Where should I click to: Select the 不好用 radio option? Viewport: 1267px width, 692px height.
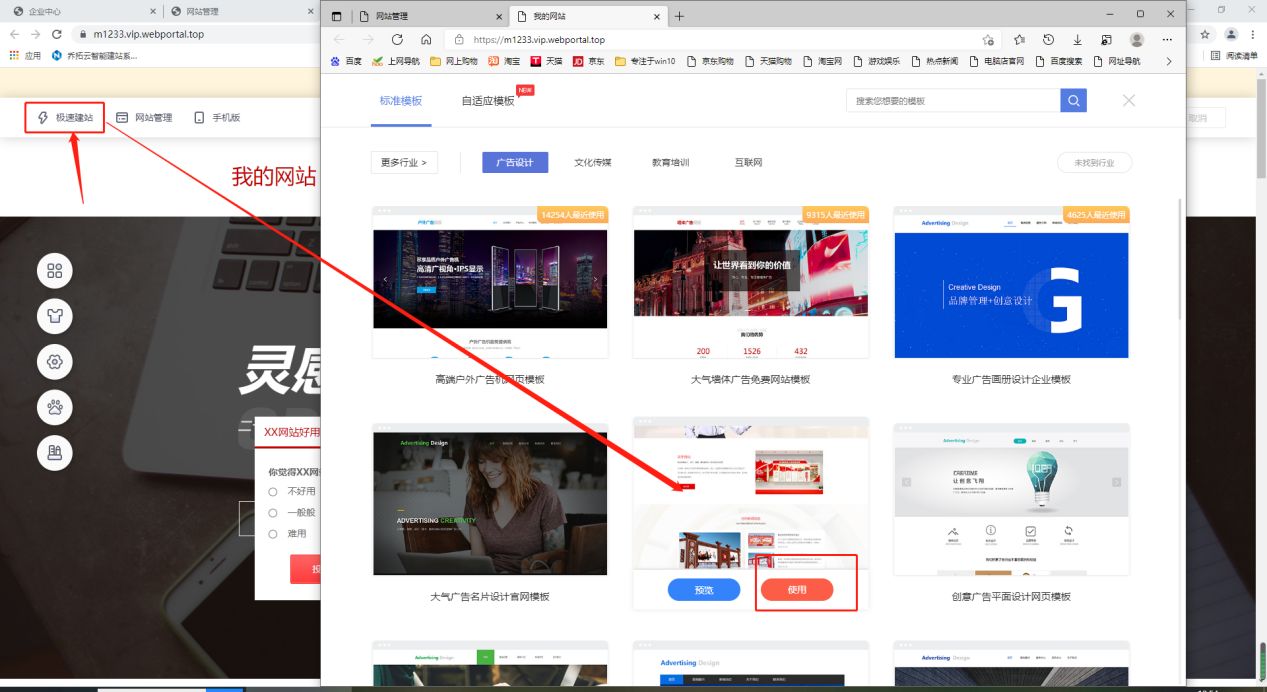pos(273,491)
